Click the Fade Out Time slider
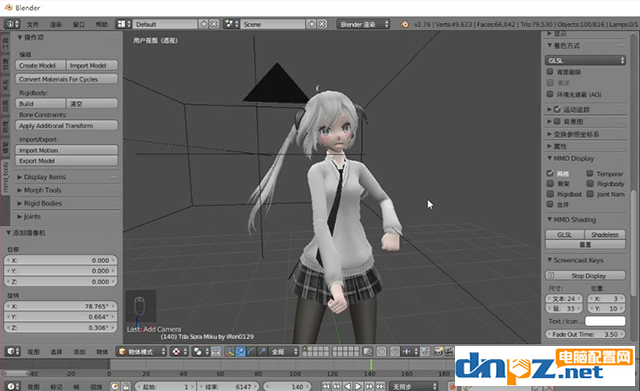The width and height of the screenshot is (640, 391). (x=586, y=334)
